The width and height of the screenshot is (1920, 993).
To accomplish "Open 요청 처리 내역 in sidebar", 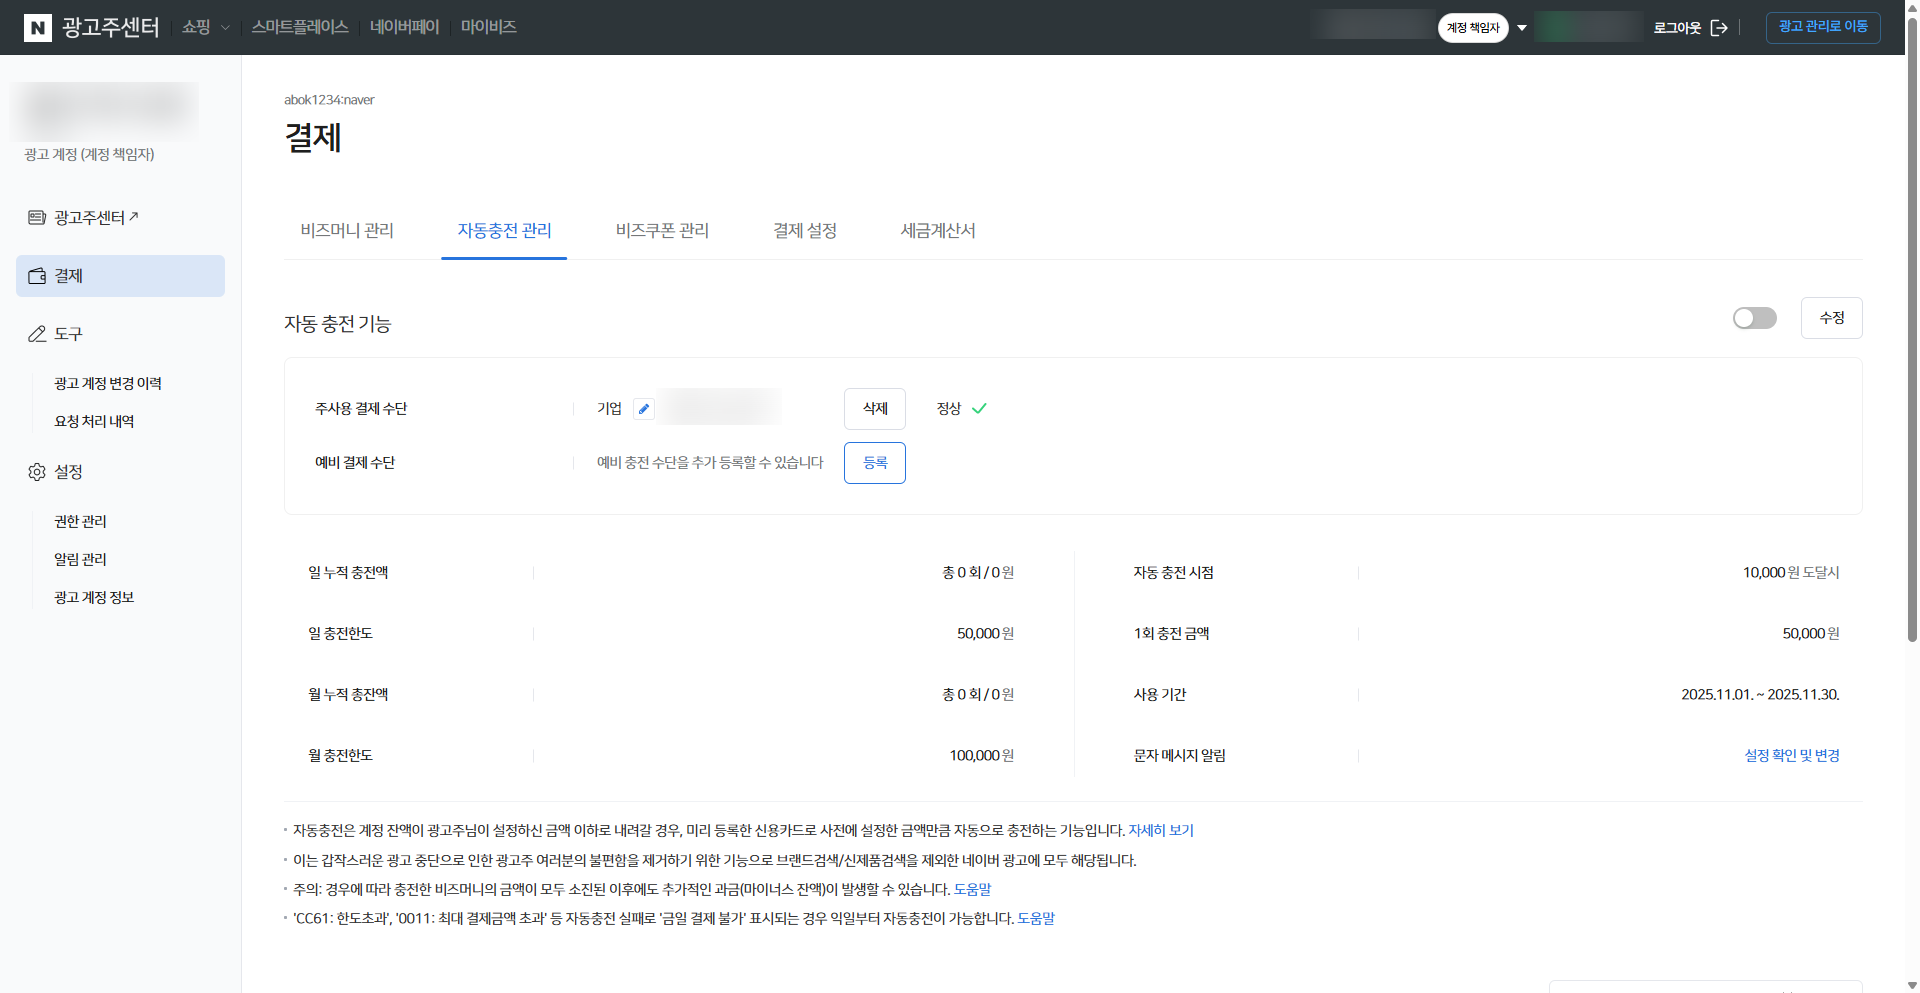I will [x=94, y=422].
